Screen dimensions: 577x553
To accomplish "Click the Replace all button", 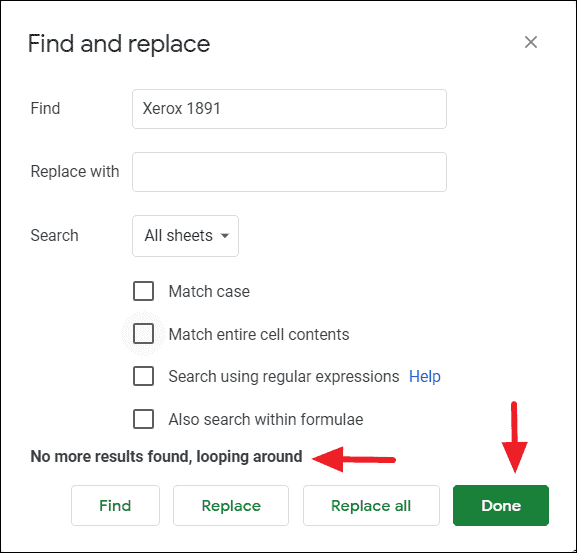I will click(371, 506).
